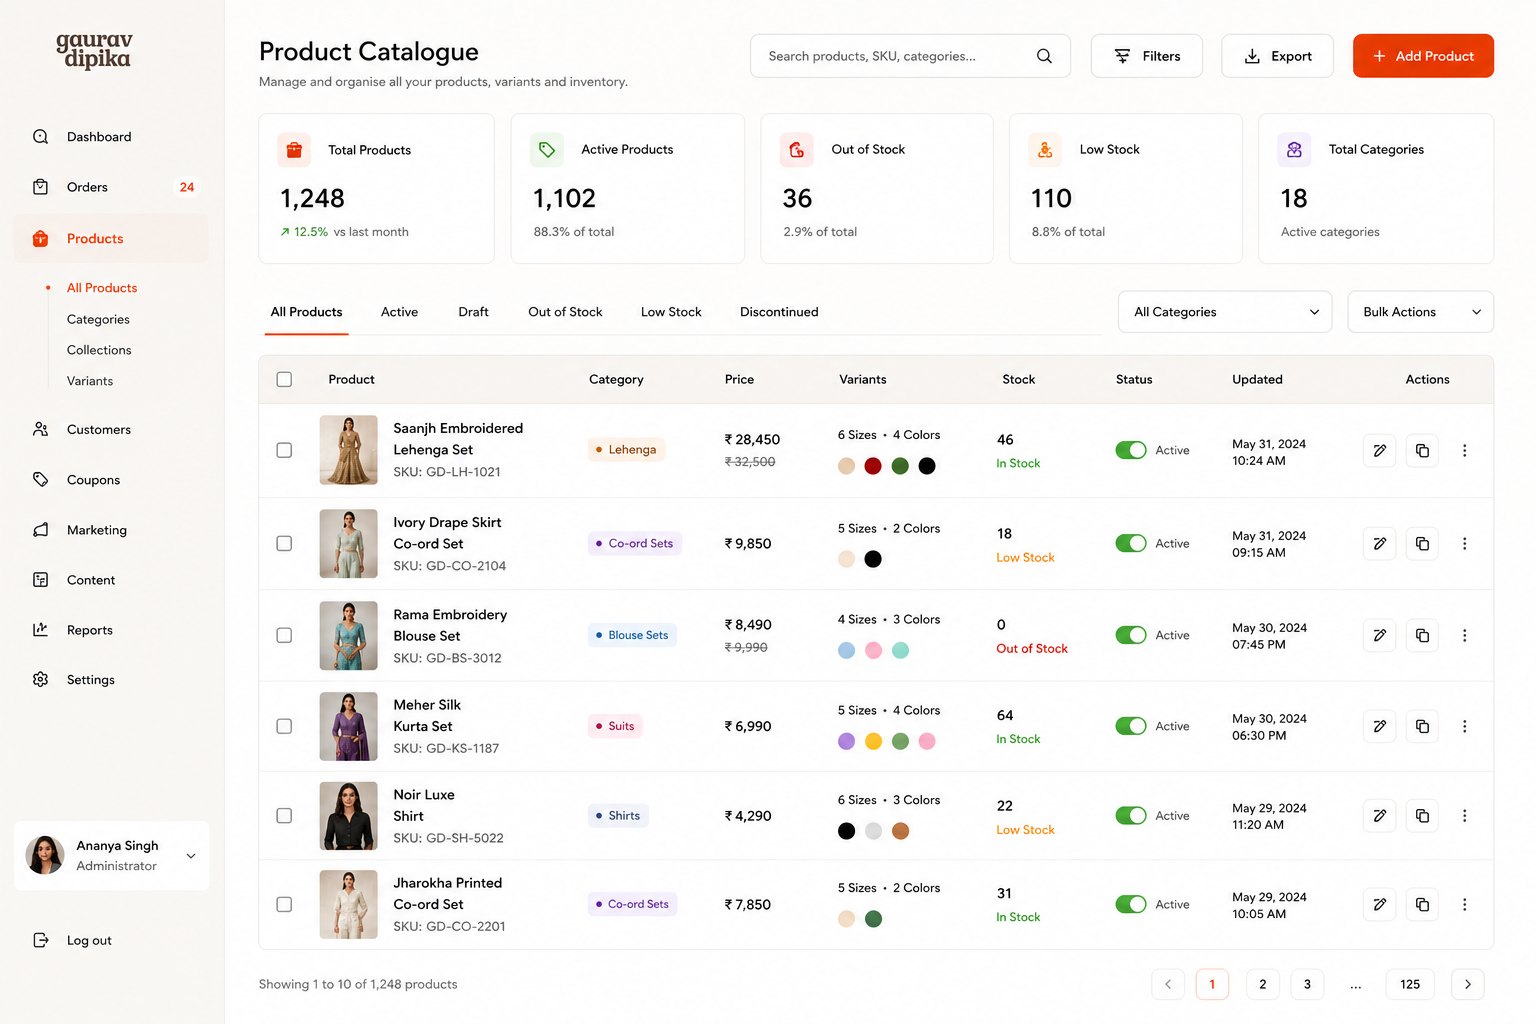Screen dimensions: 1536x1024
Task: Open the Reports chart icon
Action: coord(40,630)
